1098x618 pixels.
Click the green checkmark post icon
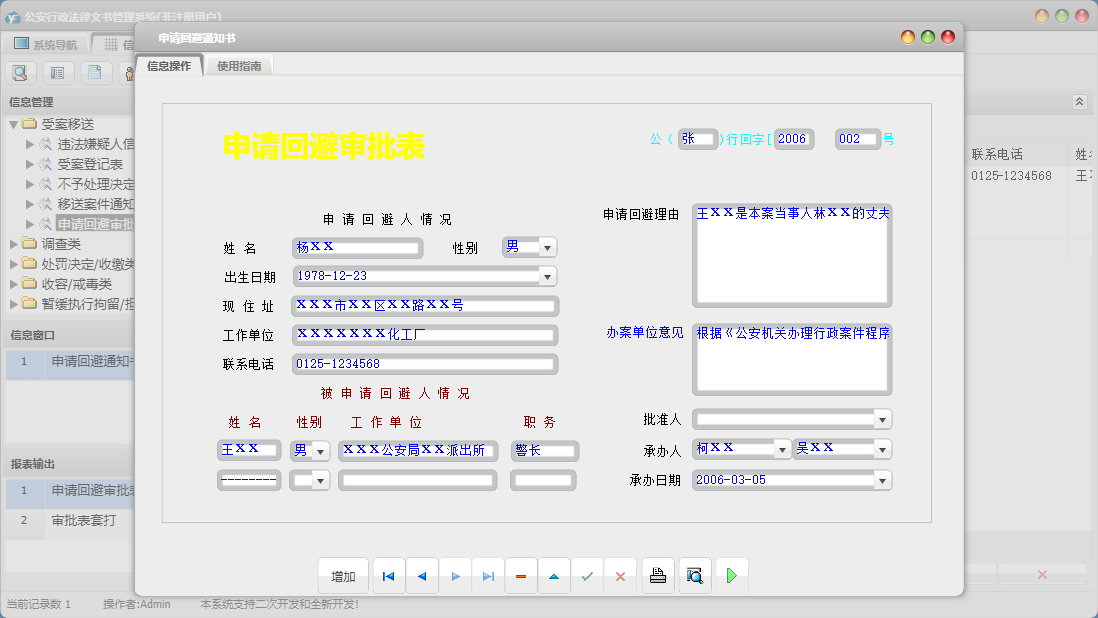587,576
